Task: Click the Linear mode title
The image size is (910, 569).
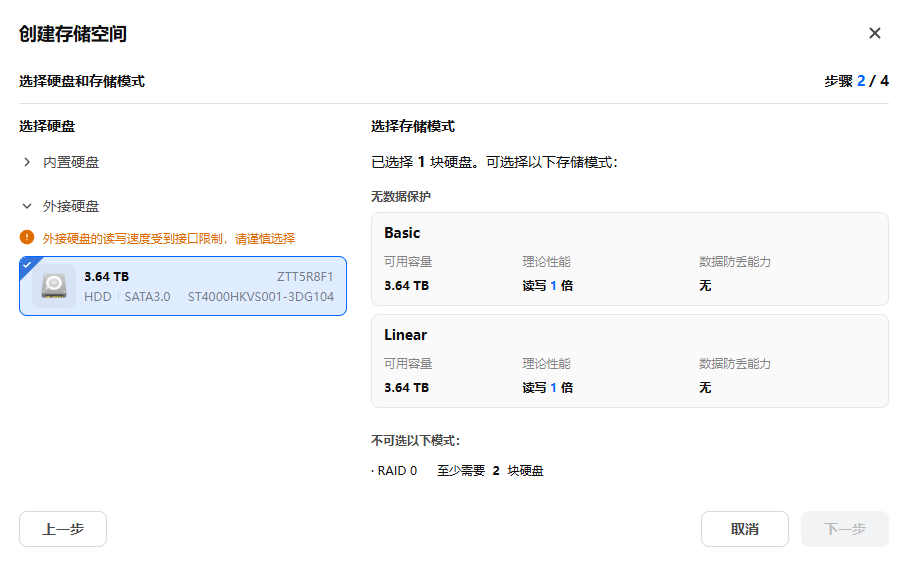Action: point(406,335)
